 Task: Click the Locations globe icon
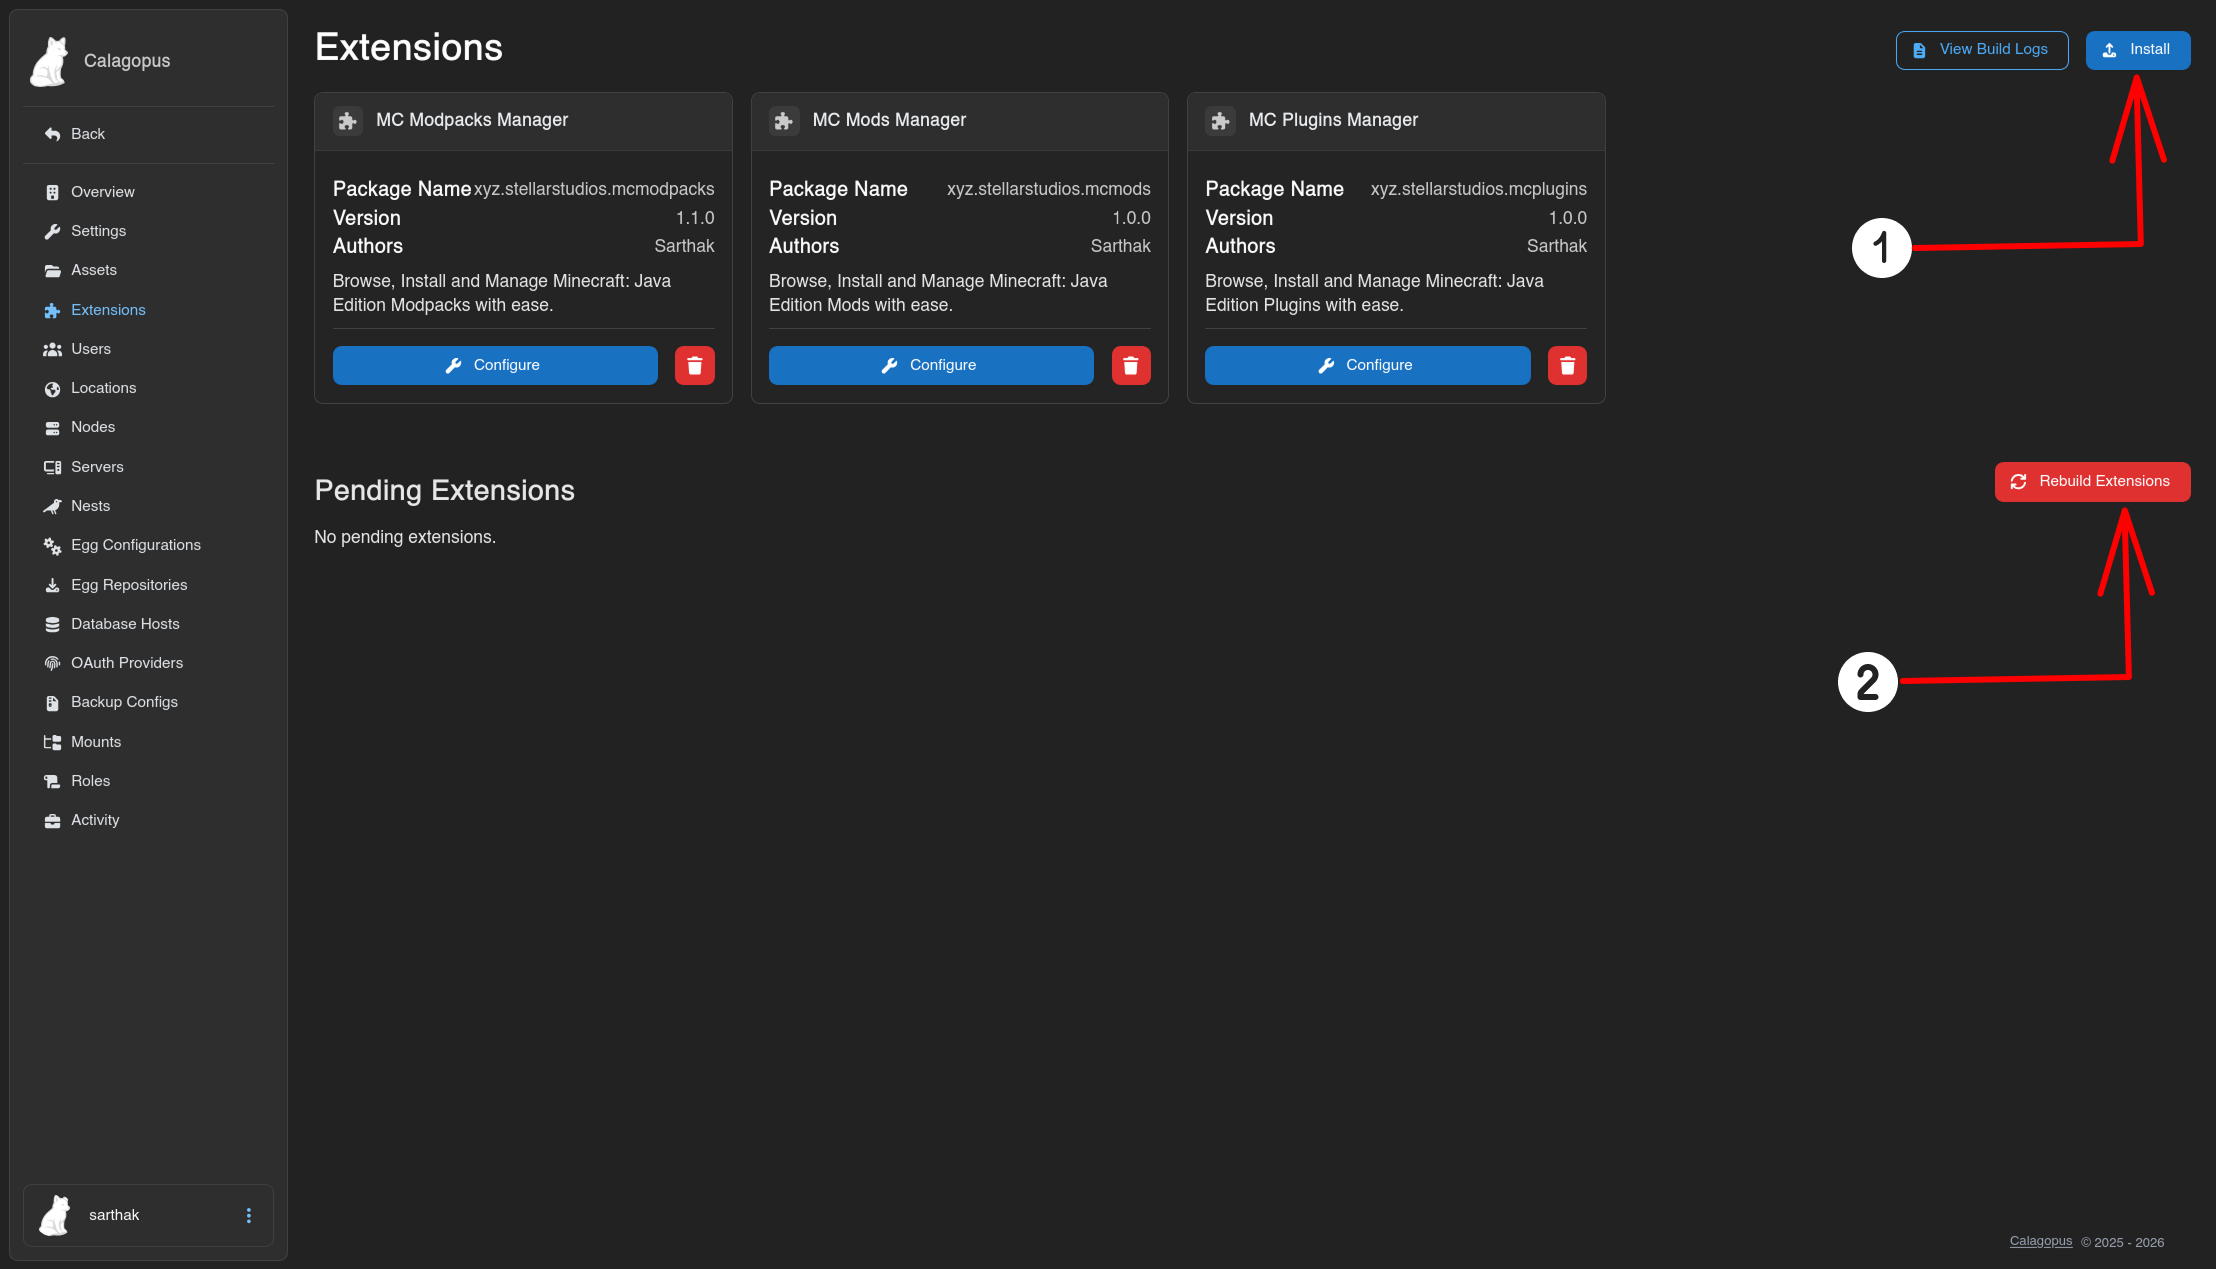(x=52, y=389)
